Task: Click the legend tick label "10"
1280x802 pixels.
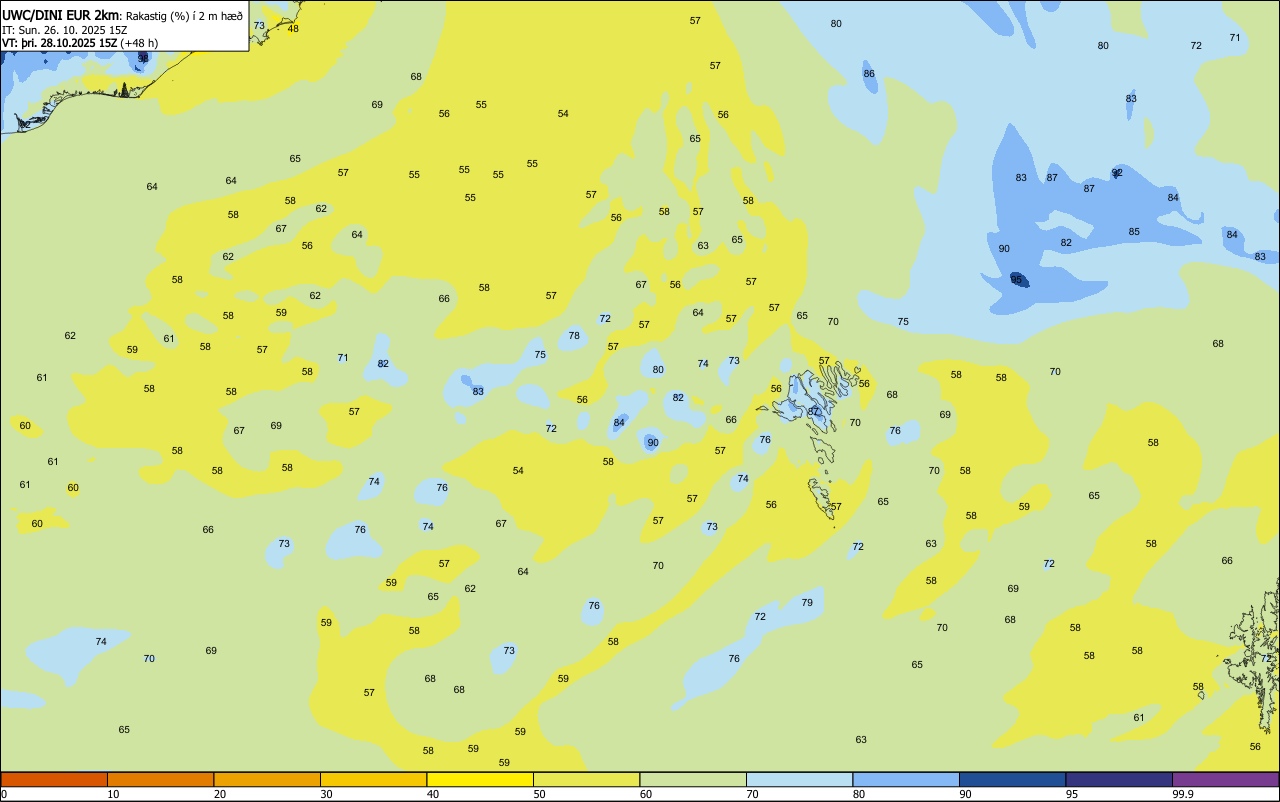Action: click(x=113, y=794)
